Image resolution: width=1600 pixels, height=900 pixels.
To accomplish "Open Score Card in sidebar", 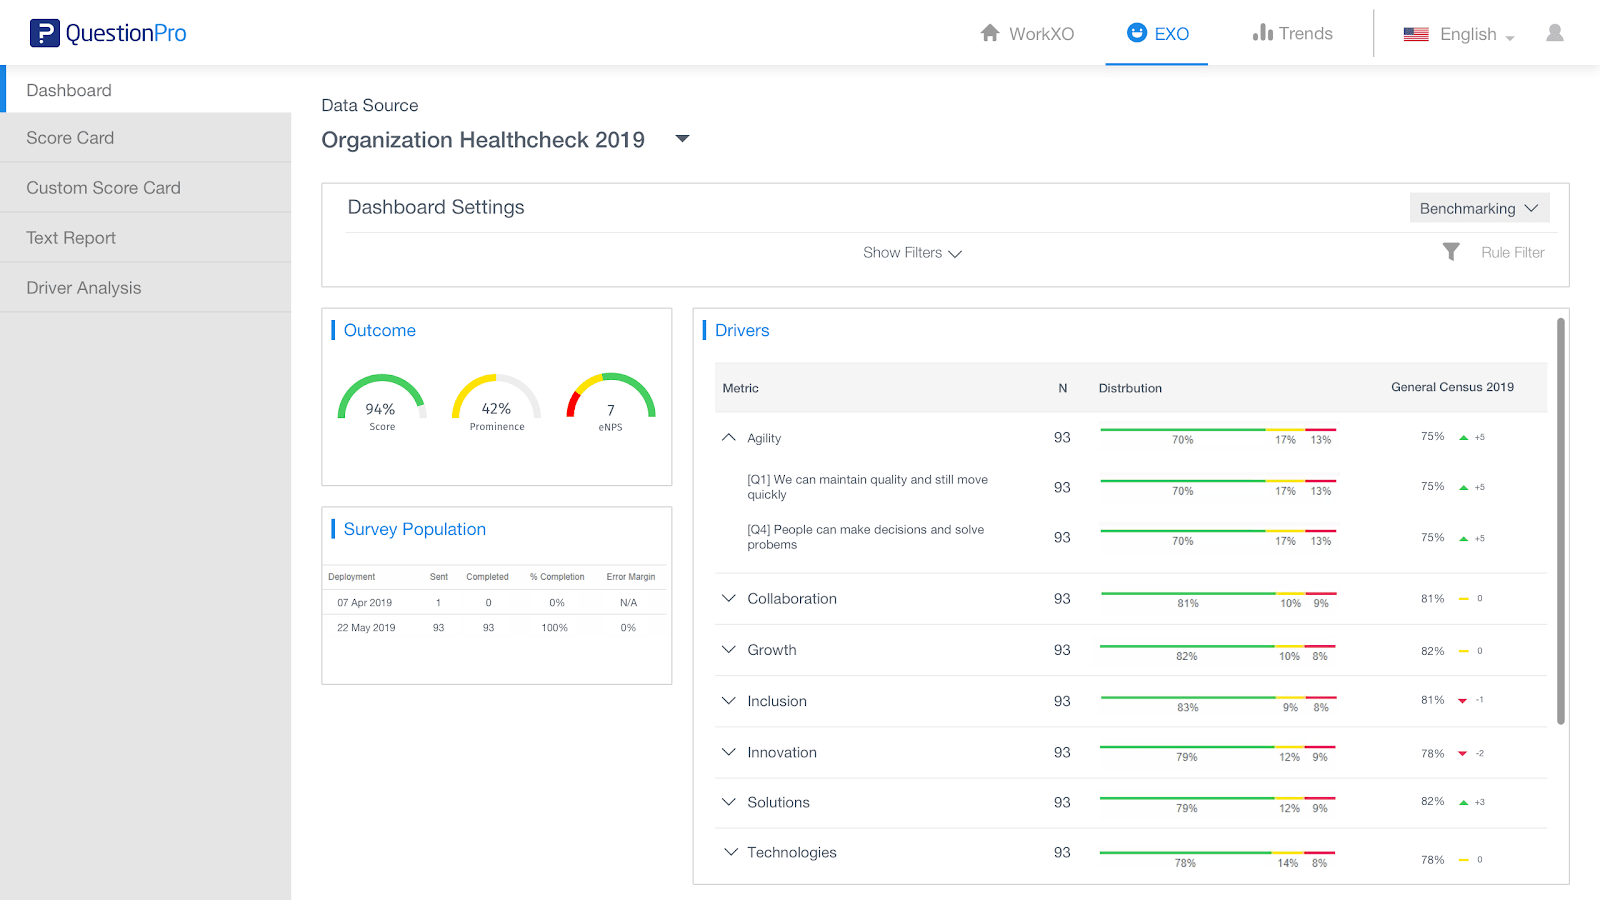I will (x=70, y=138).
